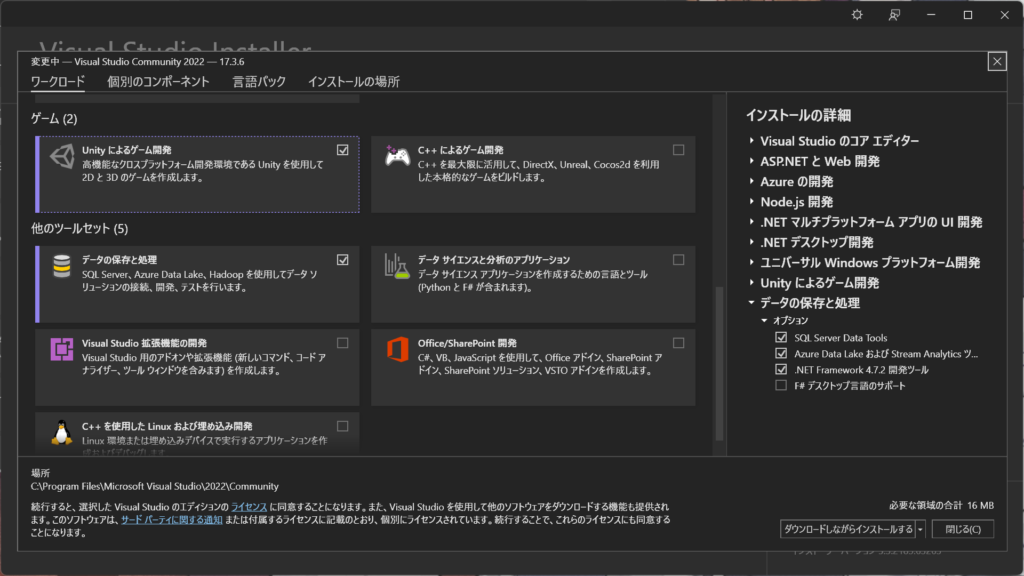This screenshot has width=1024, height=576.
Task: Check F# デスクトップ言語のサポート option
Action: [781, 385]
